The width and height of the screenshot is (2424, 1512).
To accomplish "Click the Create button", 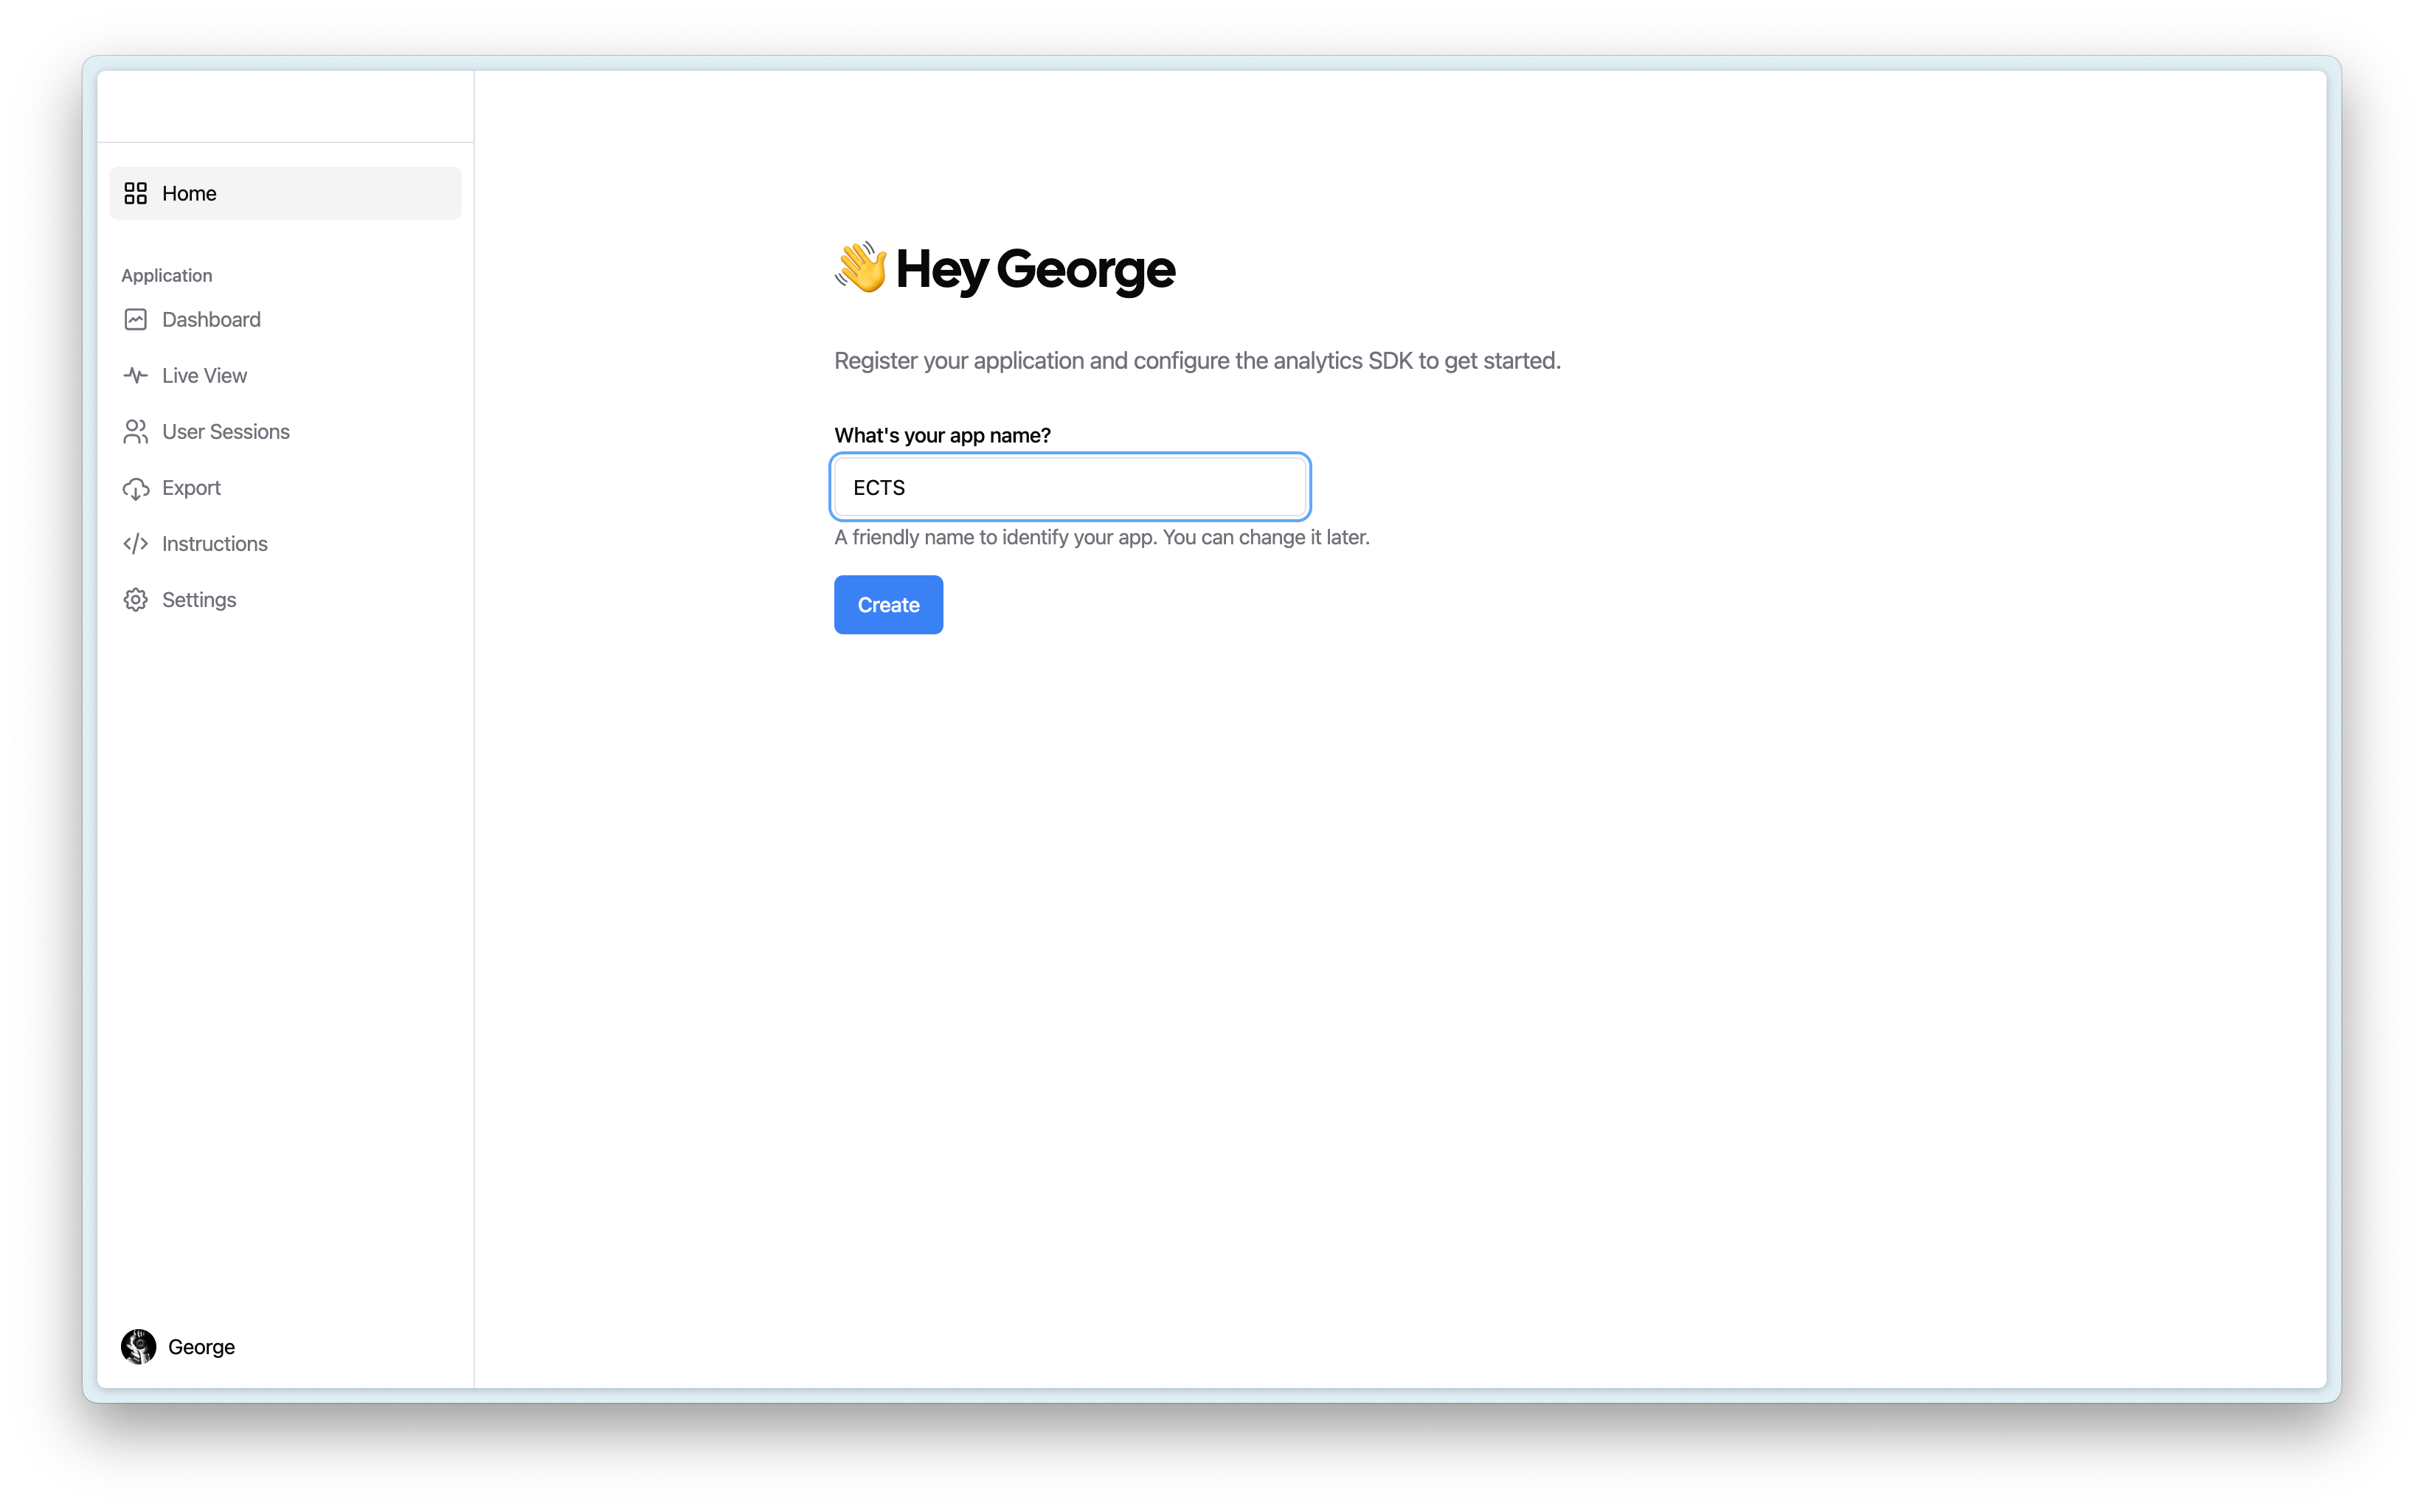I will pyautogui.click(x=888, y=605).
